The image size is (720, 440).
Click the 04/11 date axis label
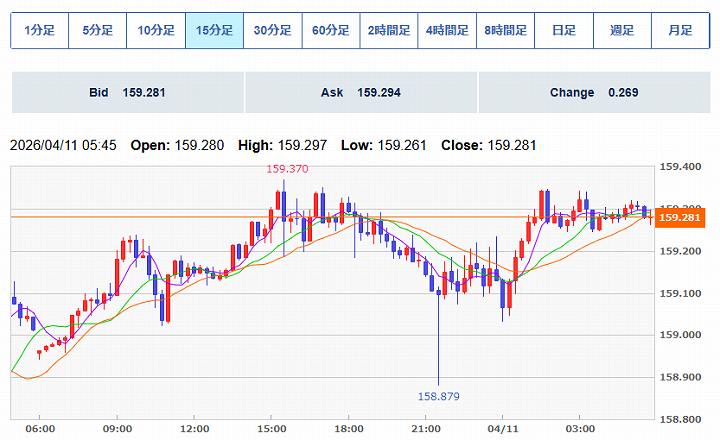502,429
